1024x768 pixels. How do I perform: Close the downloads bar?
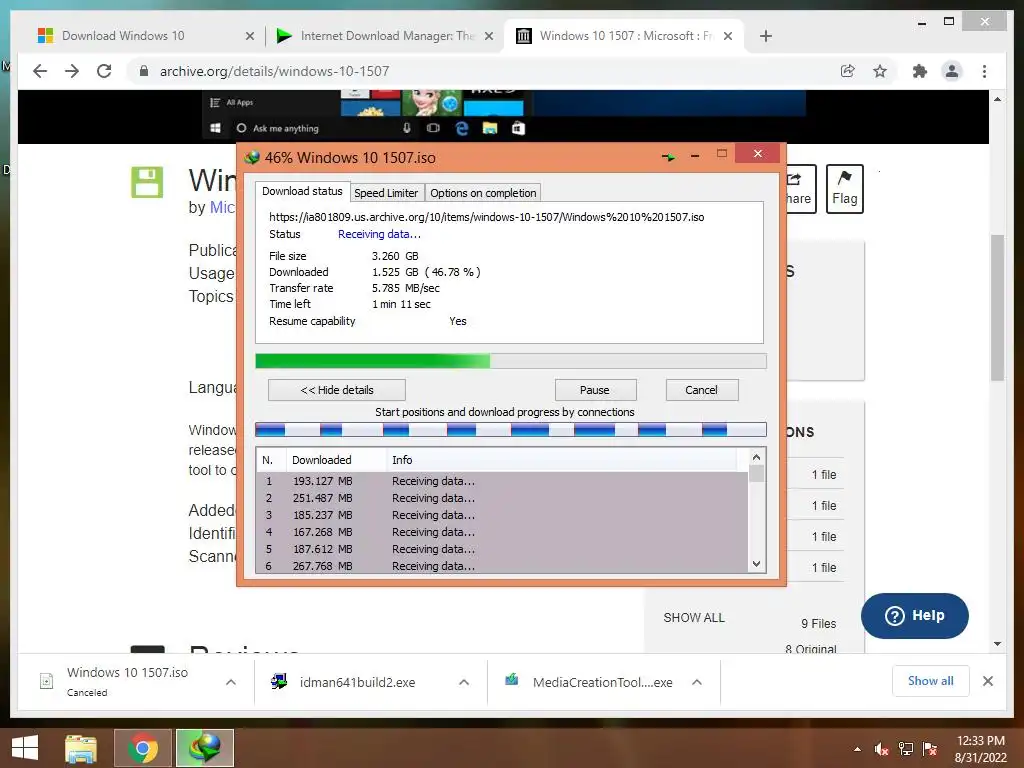point(988,681)
